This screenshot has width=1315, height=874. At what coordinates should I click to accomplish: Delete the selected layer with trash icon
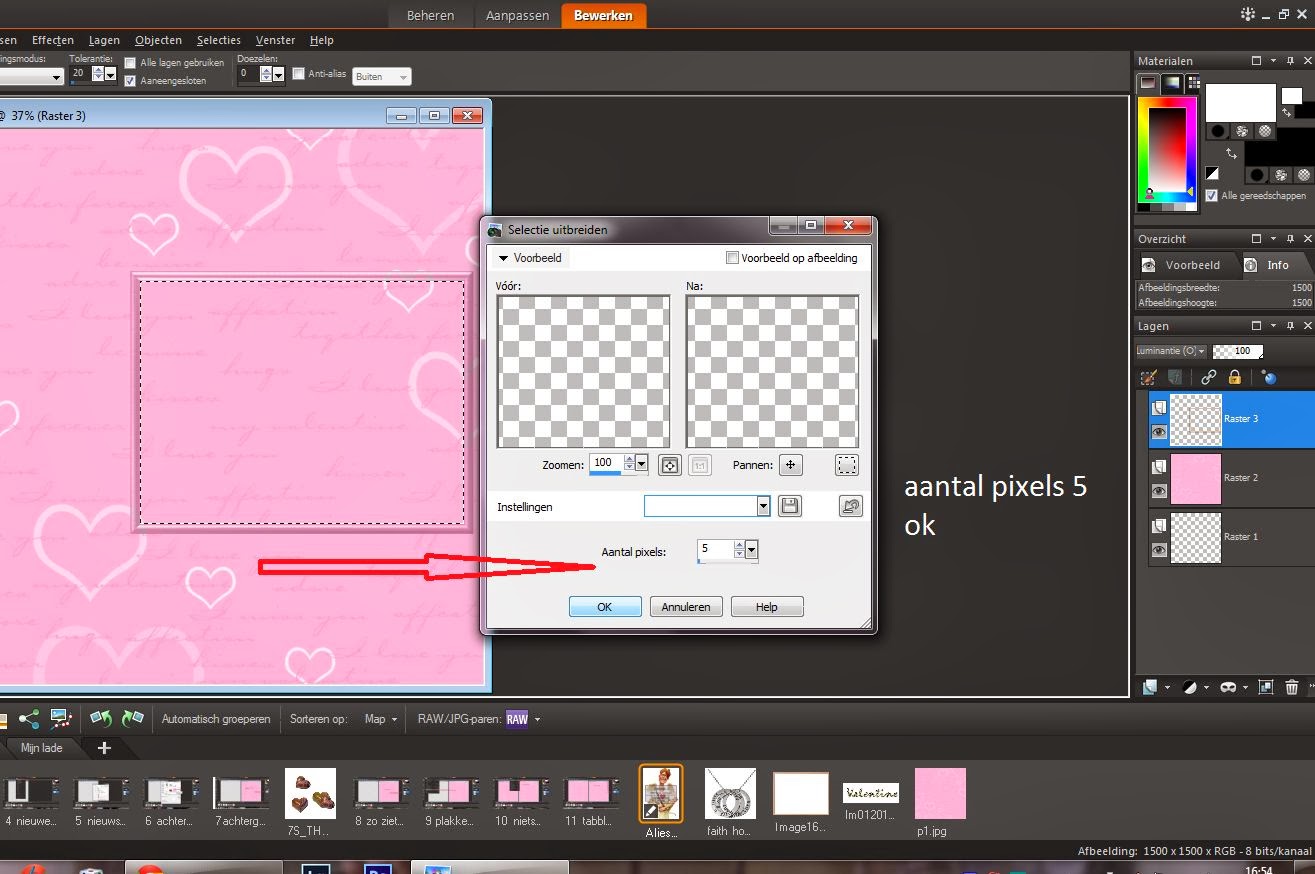click(1292, 687)
